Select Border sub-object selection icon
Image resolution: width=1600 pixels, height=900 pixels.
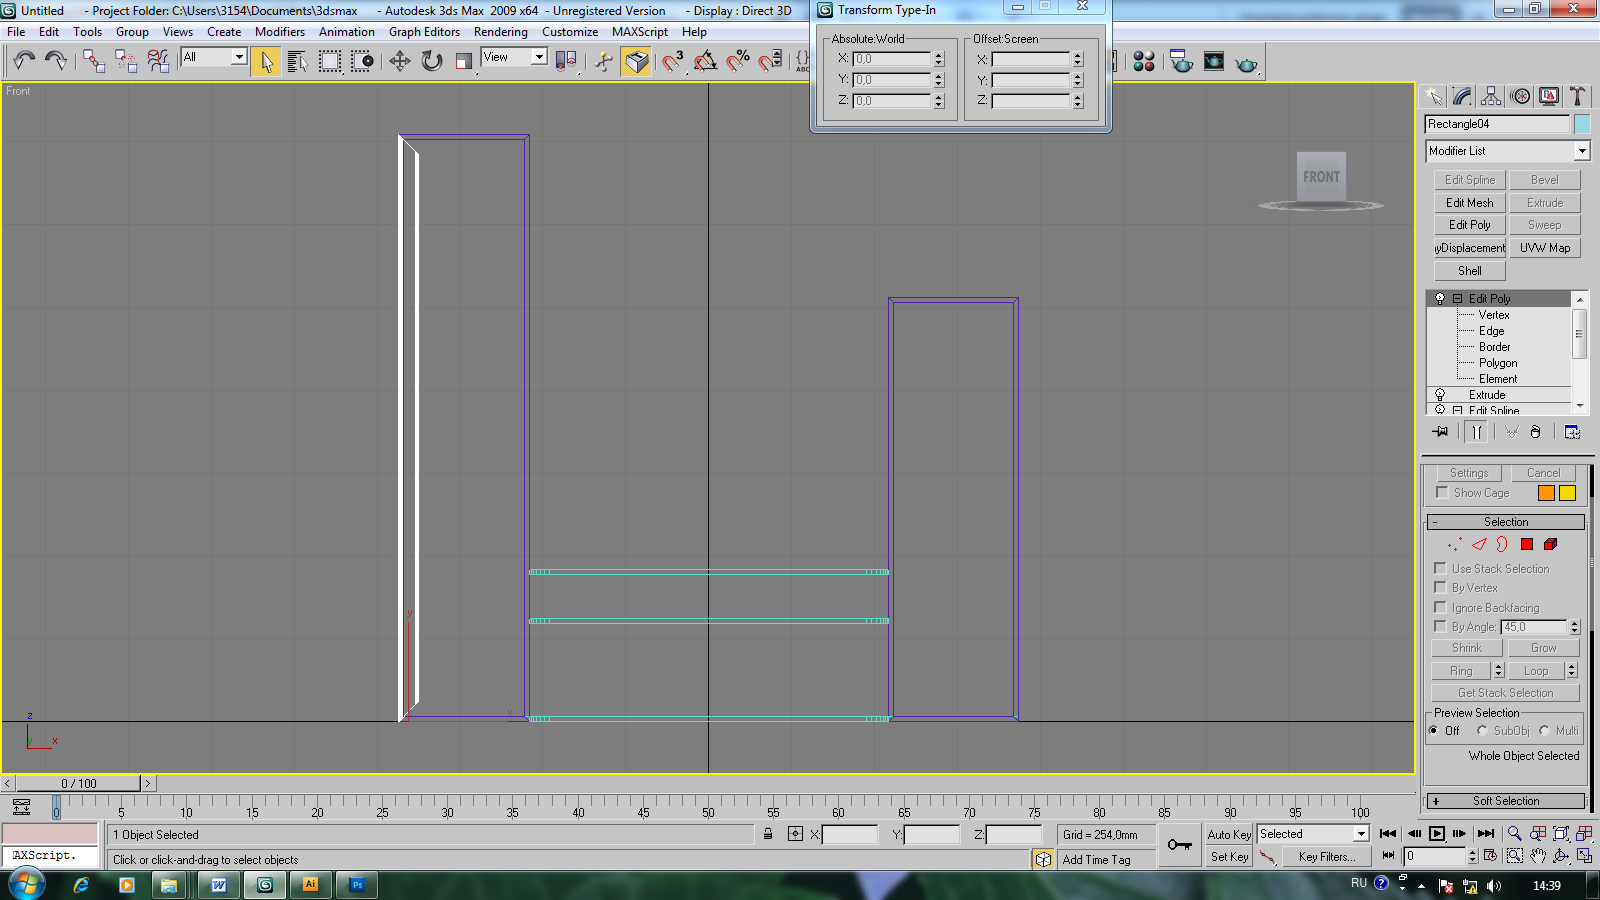[x=1502, y=544]
